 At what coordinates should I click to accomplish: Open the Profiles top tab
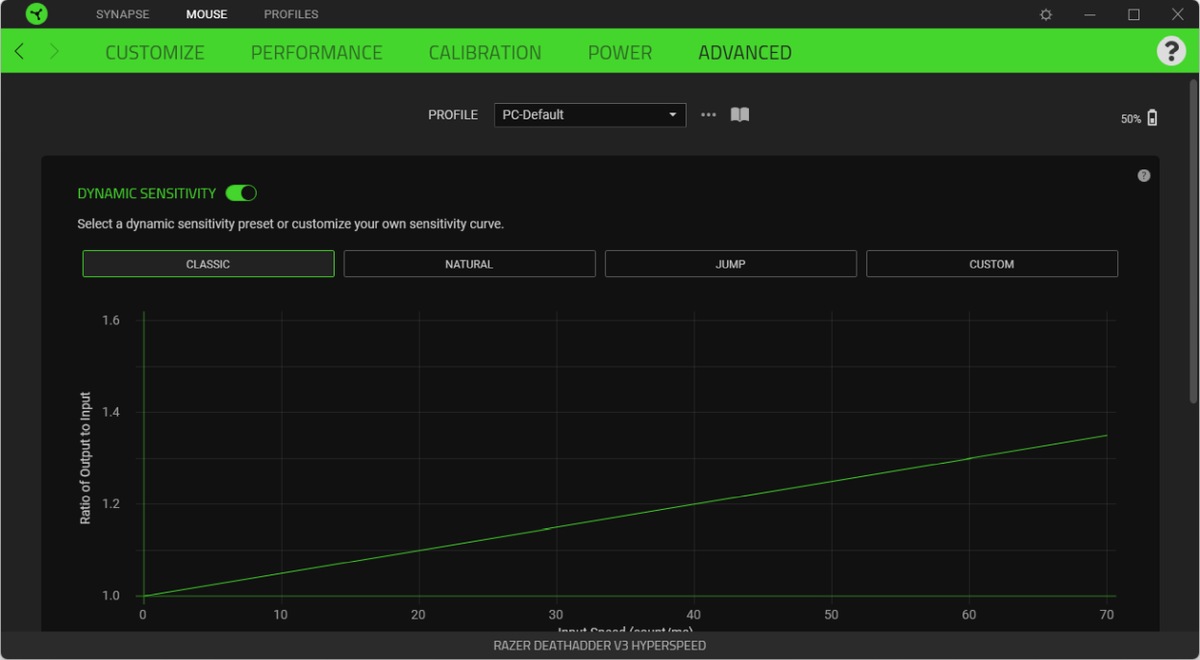coord(291,14)
